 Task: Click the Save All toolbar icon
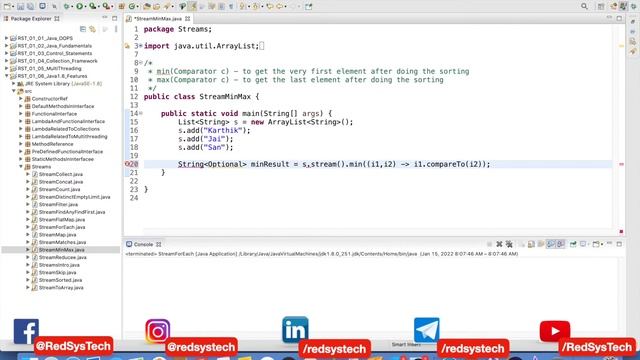(30, 6)
